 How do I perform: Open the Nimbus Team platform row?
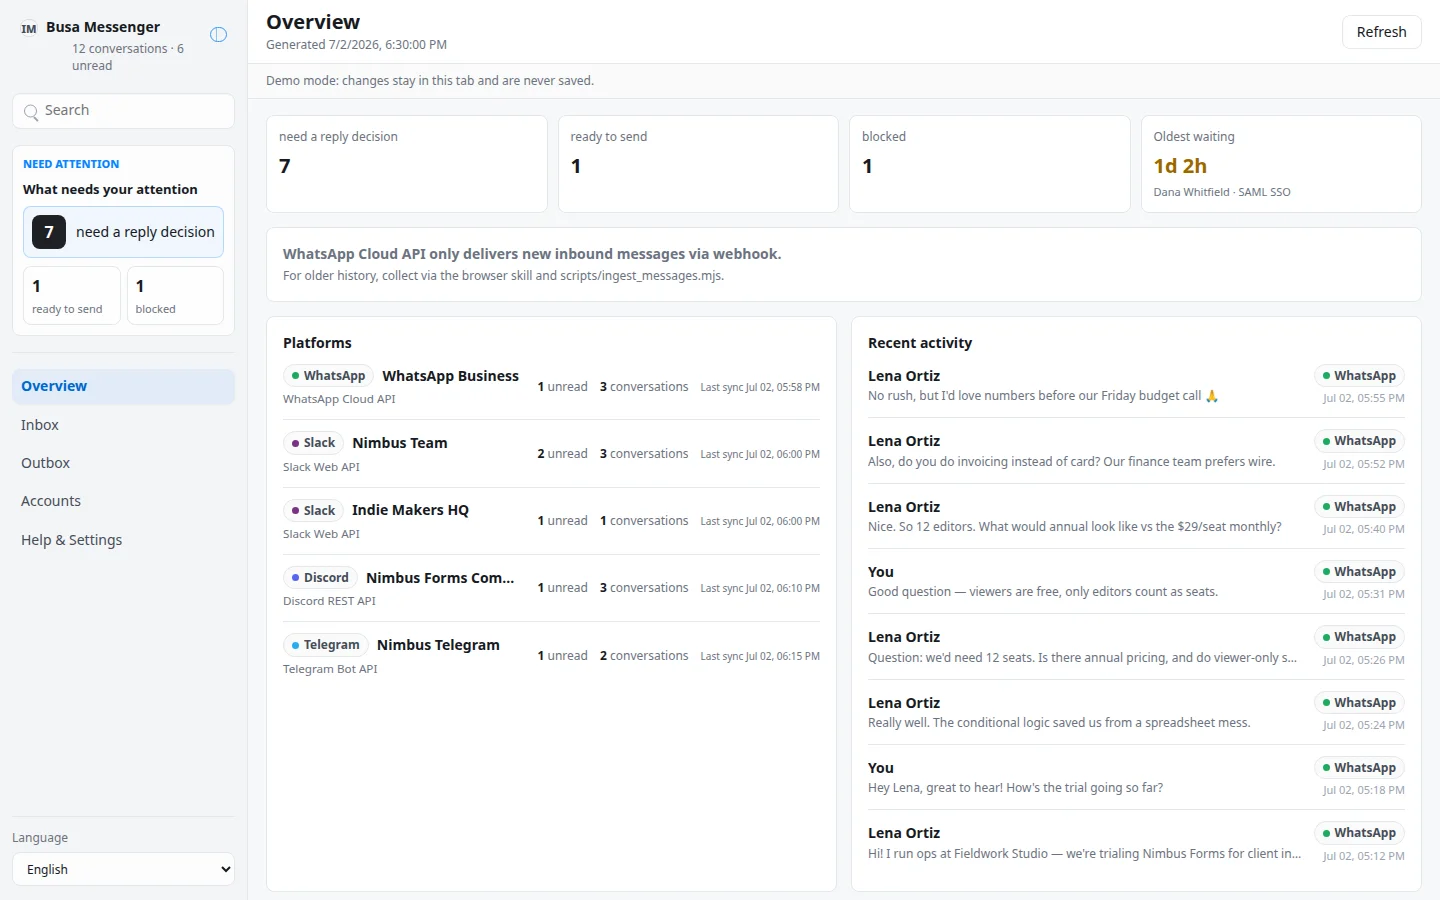point(551,454)
